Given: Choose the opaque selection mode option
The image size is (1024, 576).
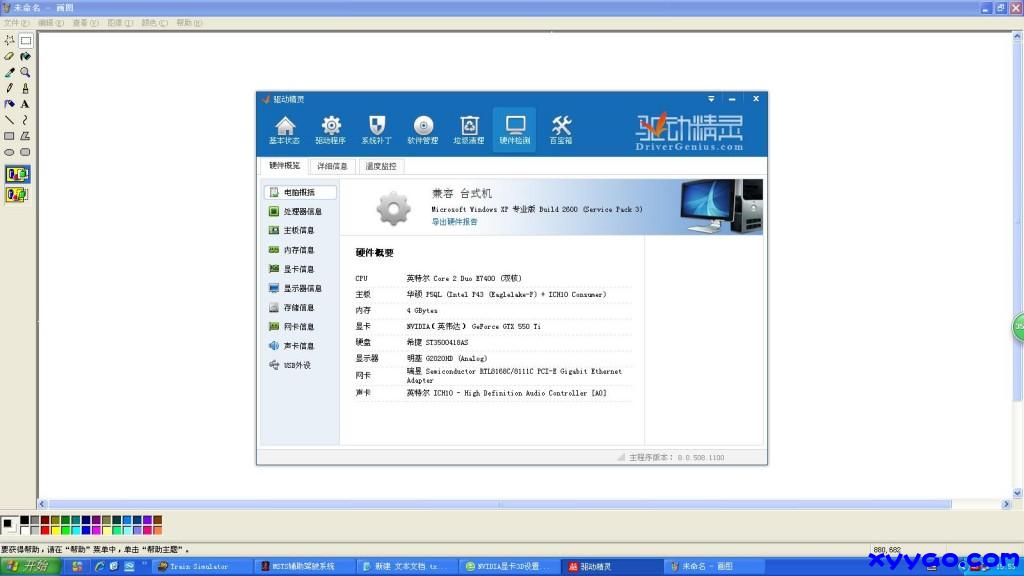Looking at the screenshot, I should coord(17,174).
